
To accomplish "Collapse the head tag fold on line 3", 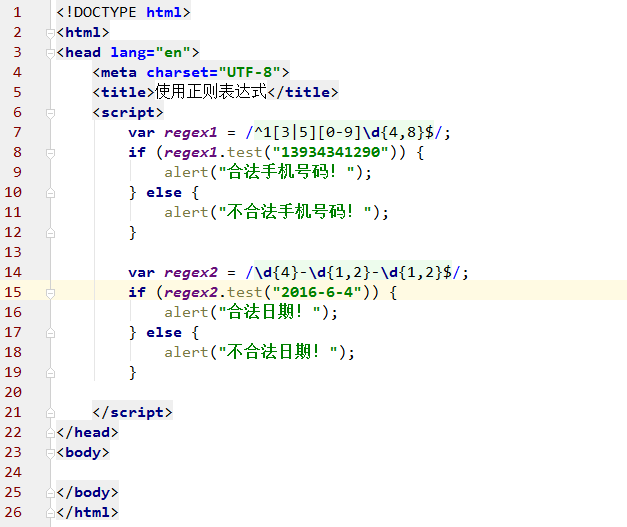I will coord(50,53).
